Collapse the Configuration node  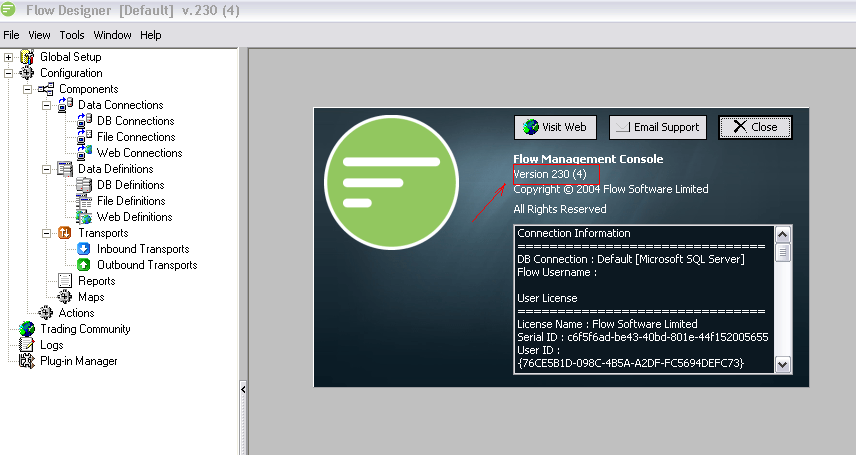tap(8, 73)
